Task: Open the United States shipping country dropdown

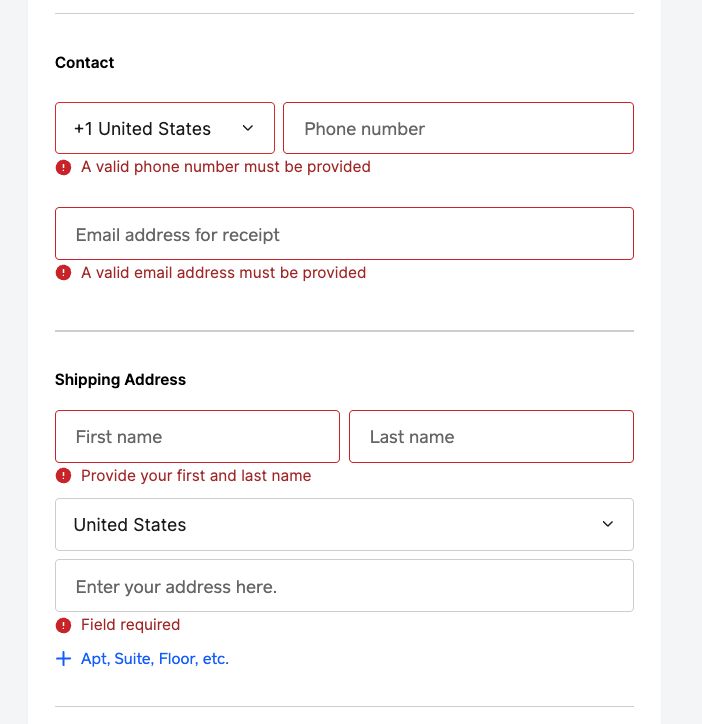Action: pyautogui.click(x=345, y=525)
